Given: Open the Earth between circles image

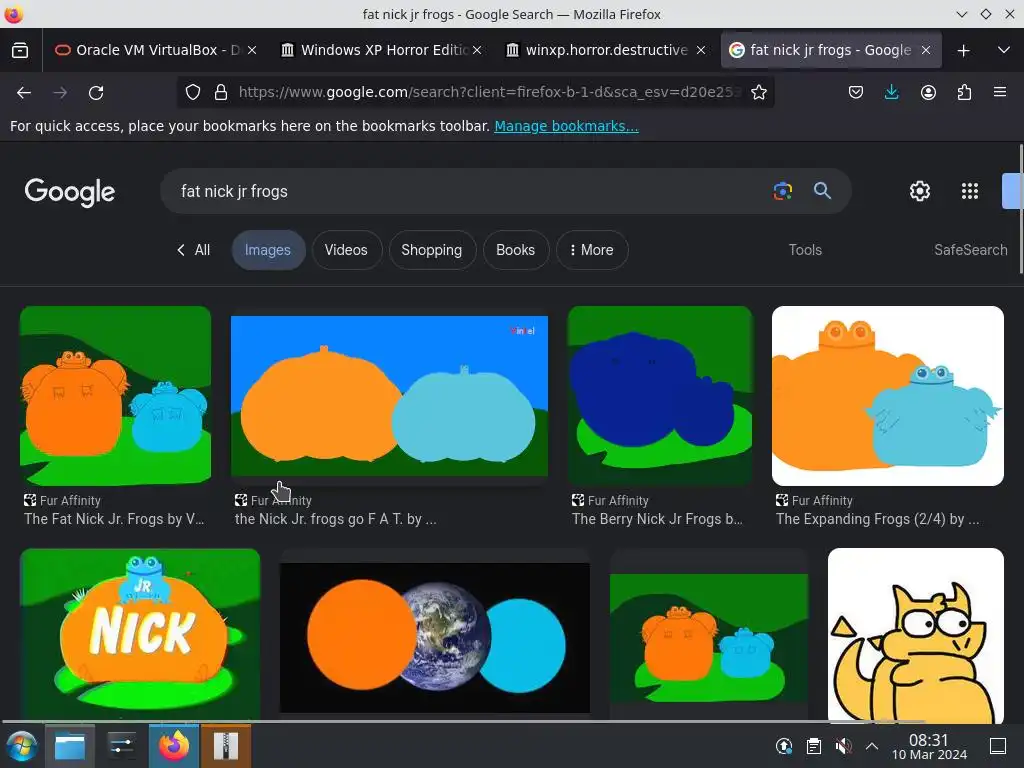Looking at the screenshot, I should point(435,637).
